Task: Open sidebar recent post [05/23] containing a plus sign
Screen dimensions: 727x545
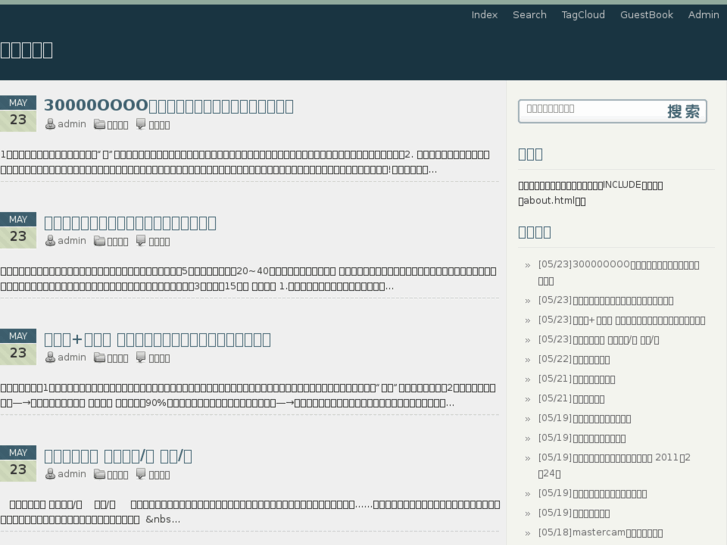Action: click(x=621, y=320)
